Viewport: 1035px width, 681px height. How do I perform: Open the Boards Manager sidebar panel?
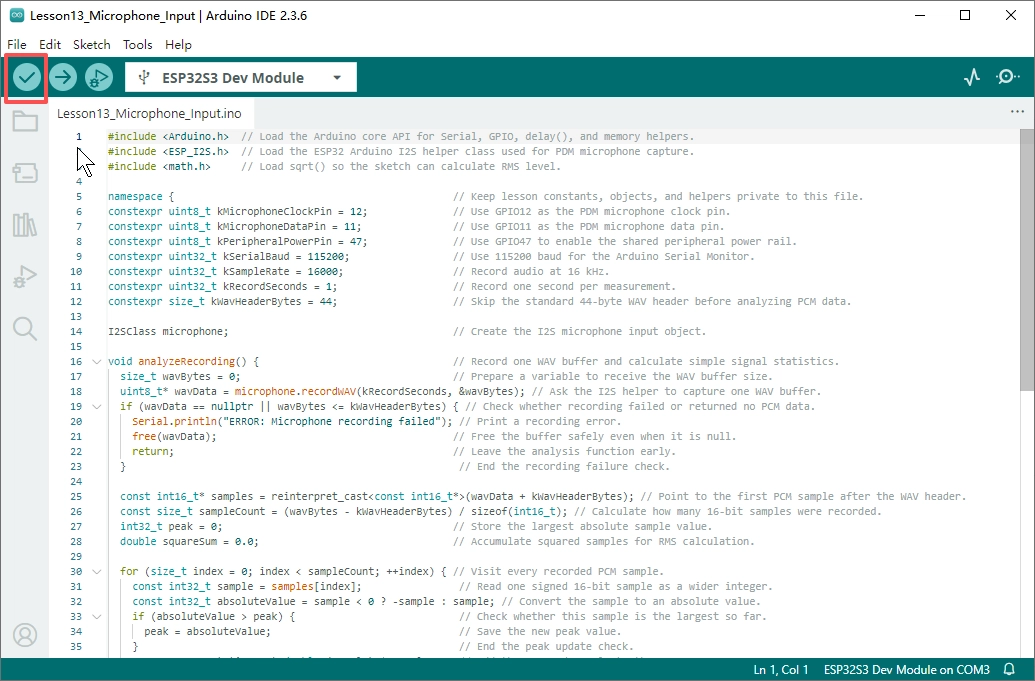click(x=25, y=173)
